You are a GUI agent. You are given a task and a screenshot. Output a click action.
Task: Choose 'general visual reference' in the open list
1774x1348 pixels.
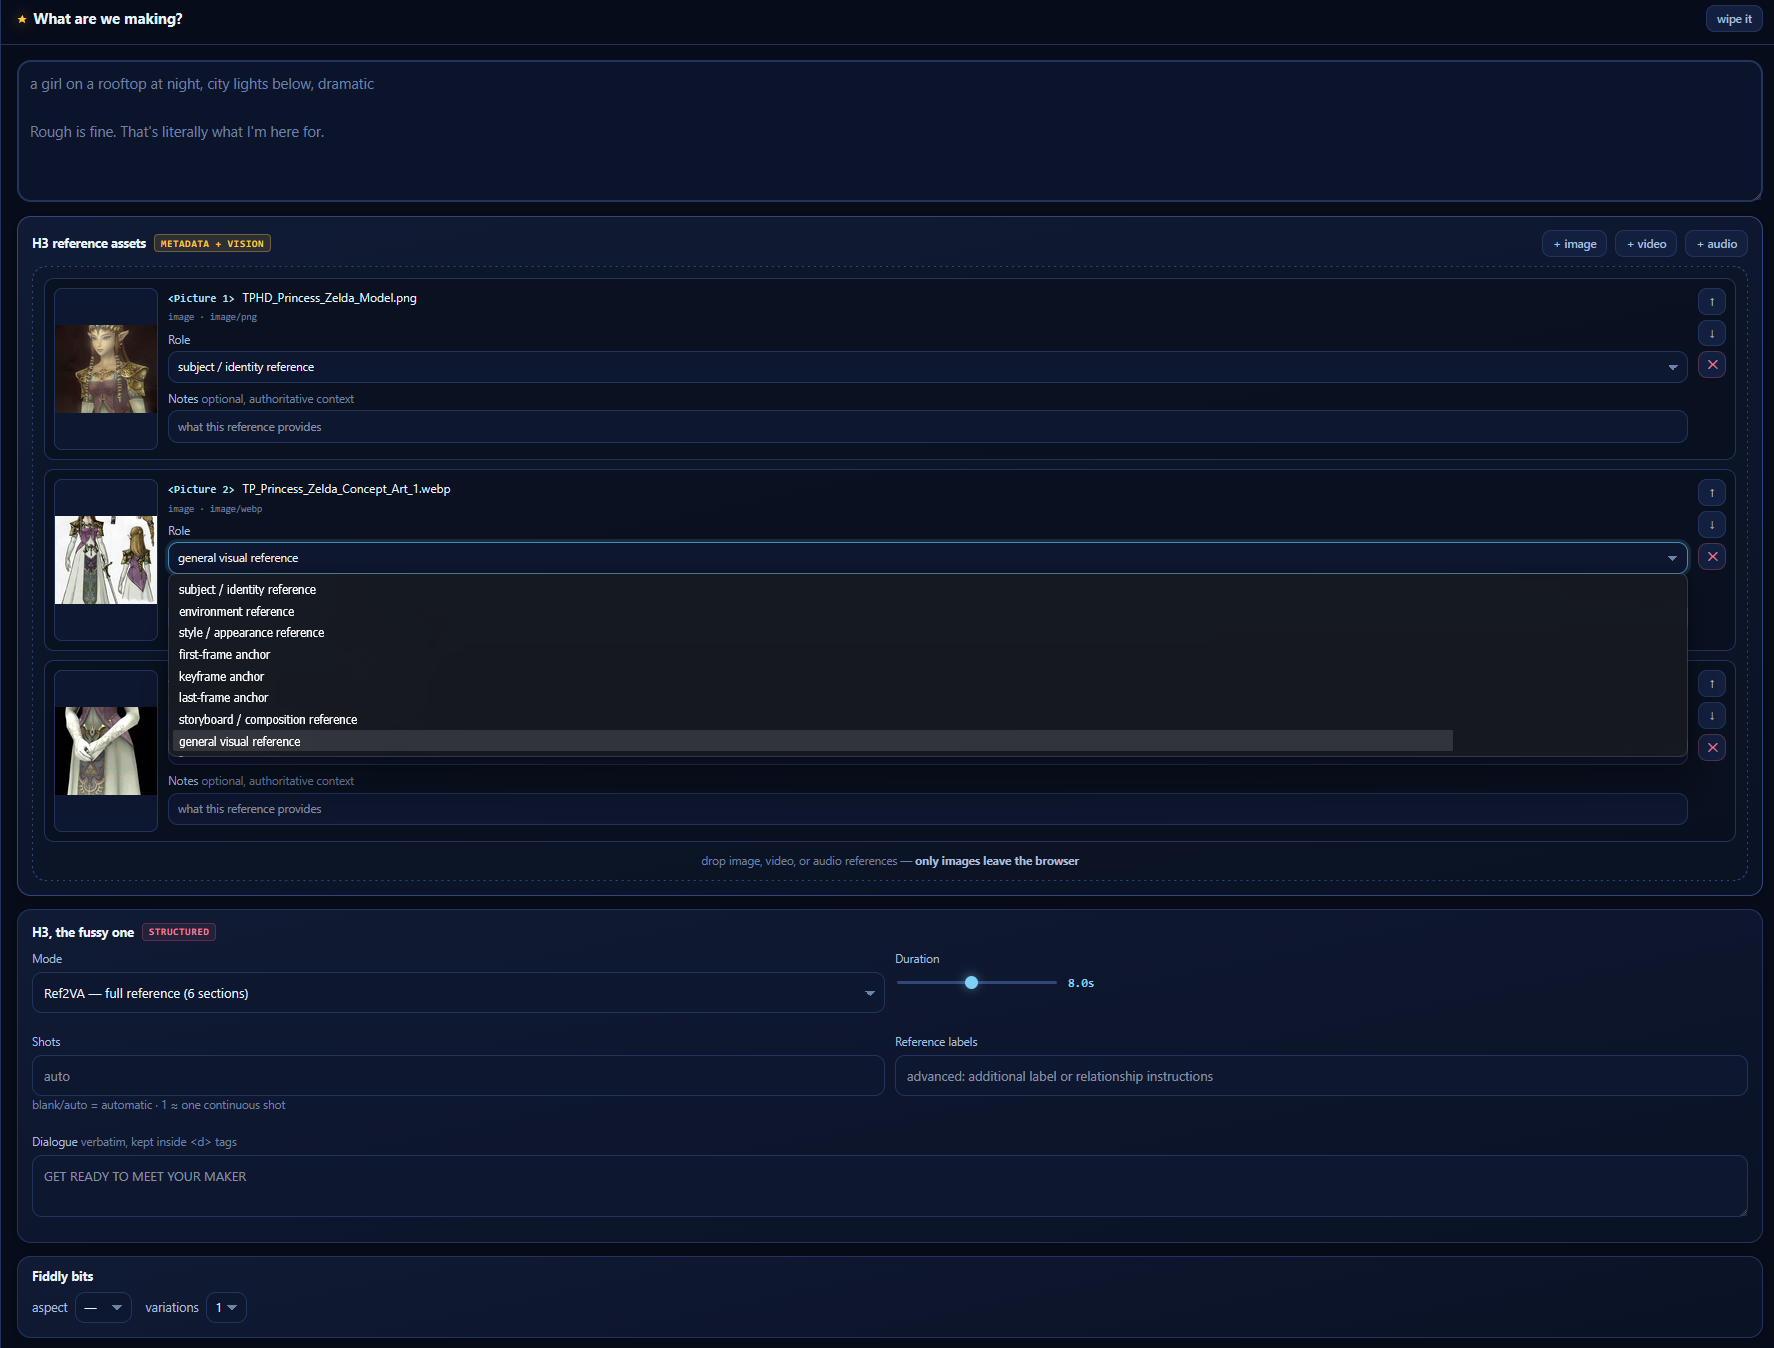coord(812,741)
